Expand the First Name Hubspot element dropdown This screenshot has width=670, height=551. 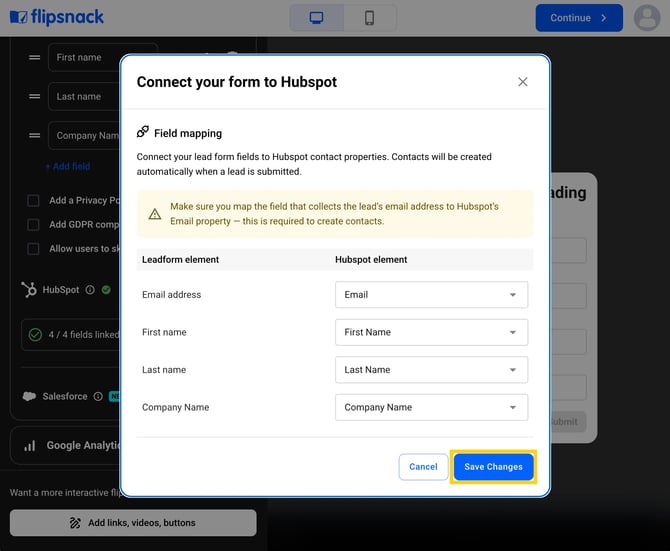point(431,332)
